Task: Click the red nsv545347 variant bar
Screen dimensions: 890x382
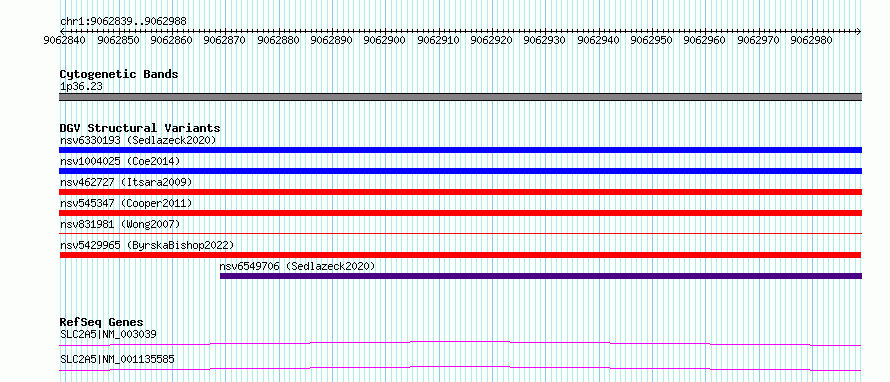Action: pos(460,213)
